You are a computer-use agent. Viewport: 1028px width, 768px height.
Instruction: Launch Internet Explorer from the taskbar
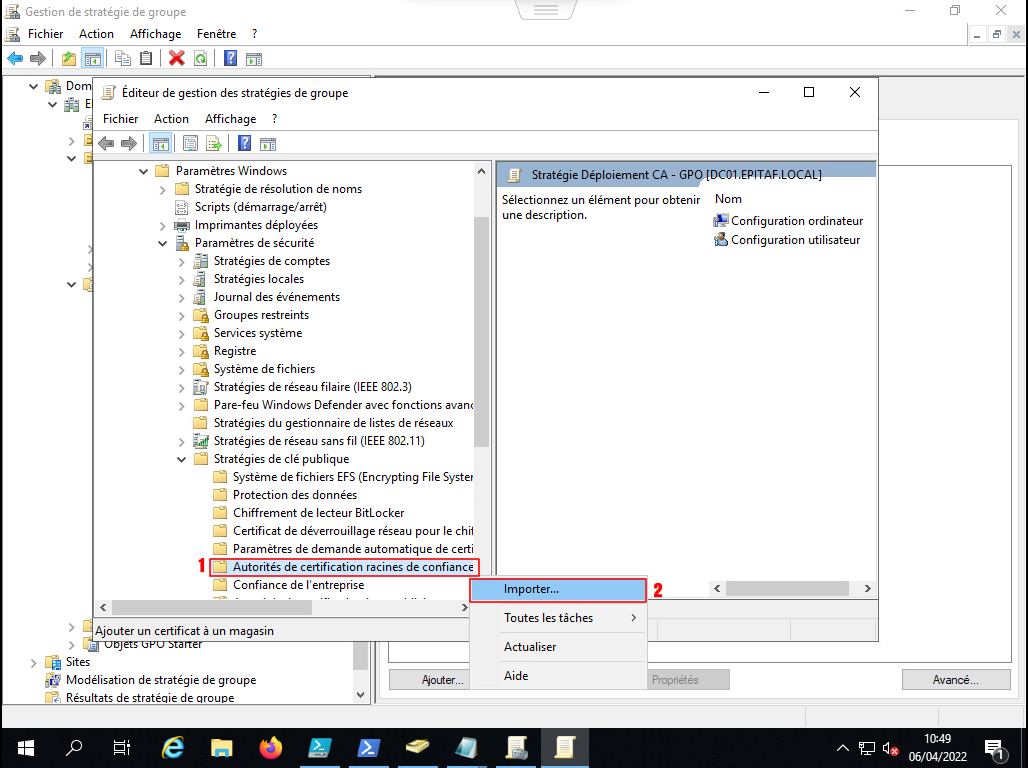click(173, 747)
